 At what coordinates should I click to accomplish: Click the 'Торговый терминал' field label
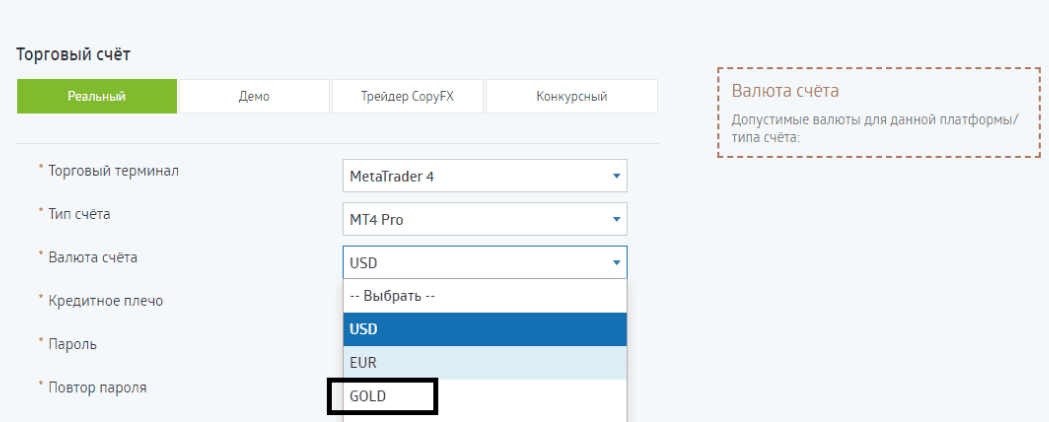point(113,171)
